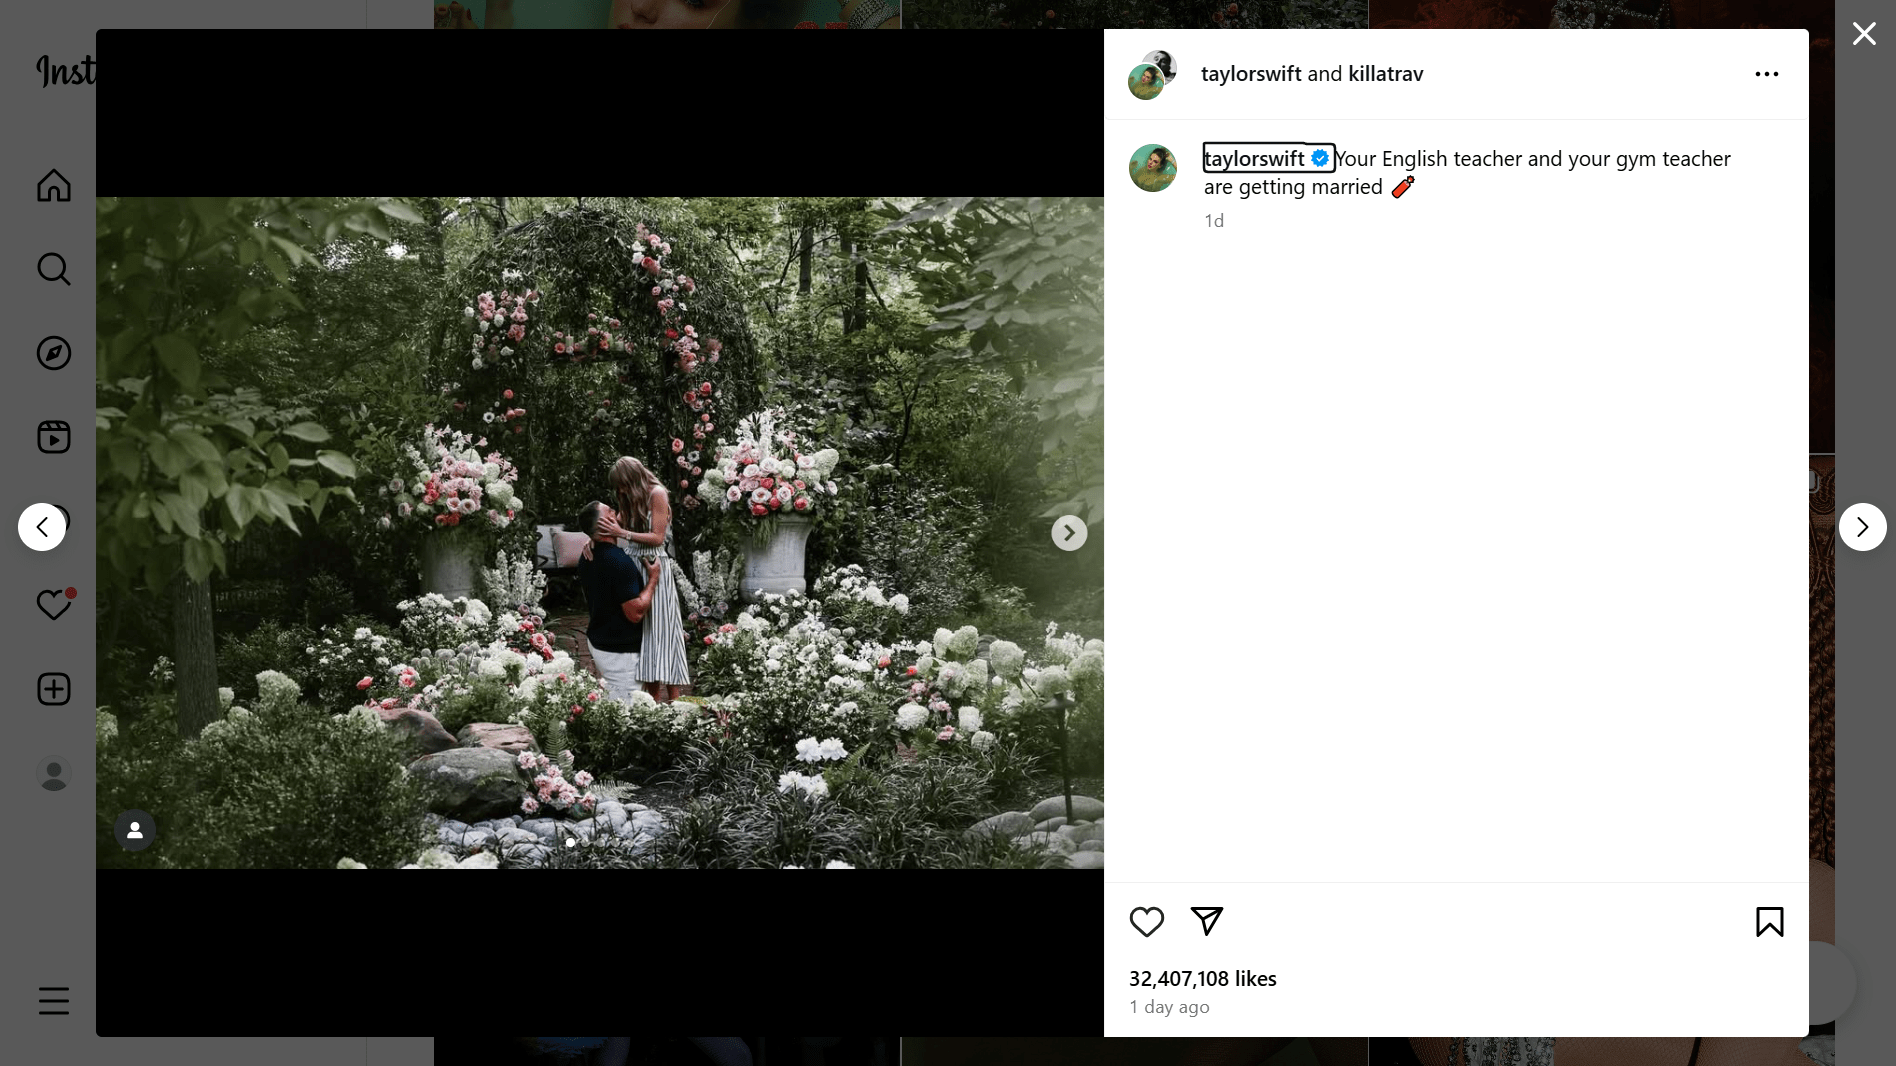This screenshot has width=1896, height=1066.
Task: Open Notifications heart in sidebar
Action: (54, 604)
